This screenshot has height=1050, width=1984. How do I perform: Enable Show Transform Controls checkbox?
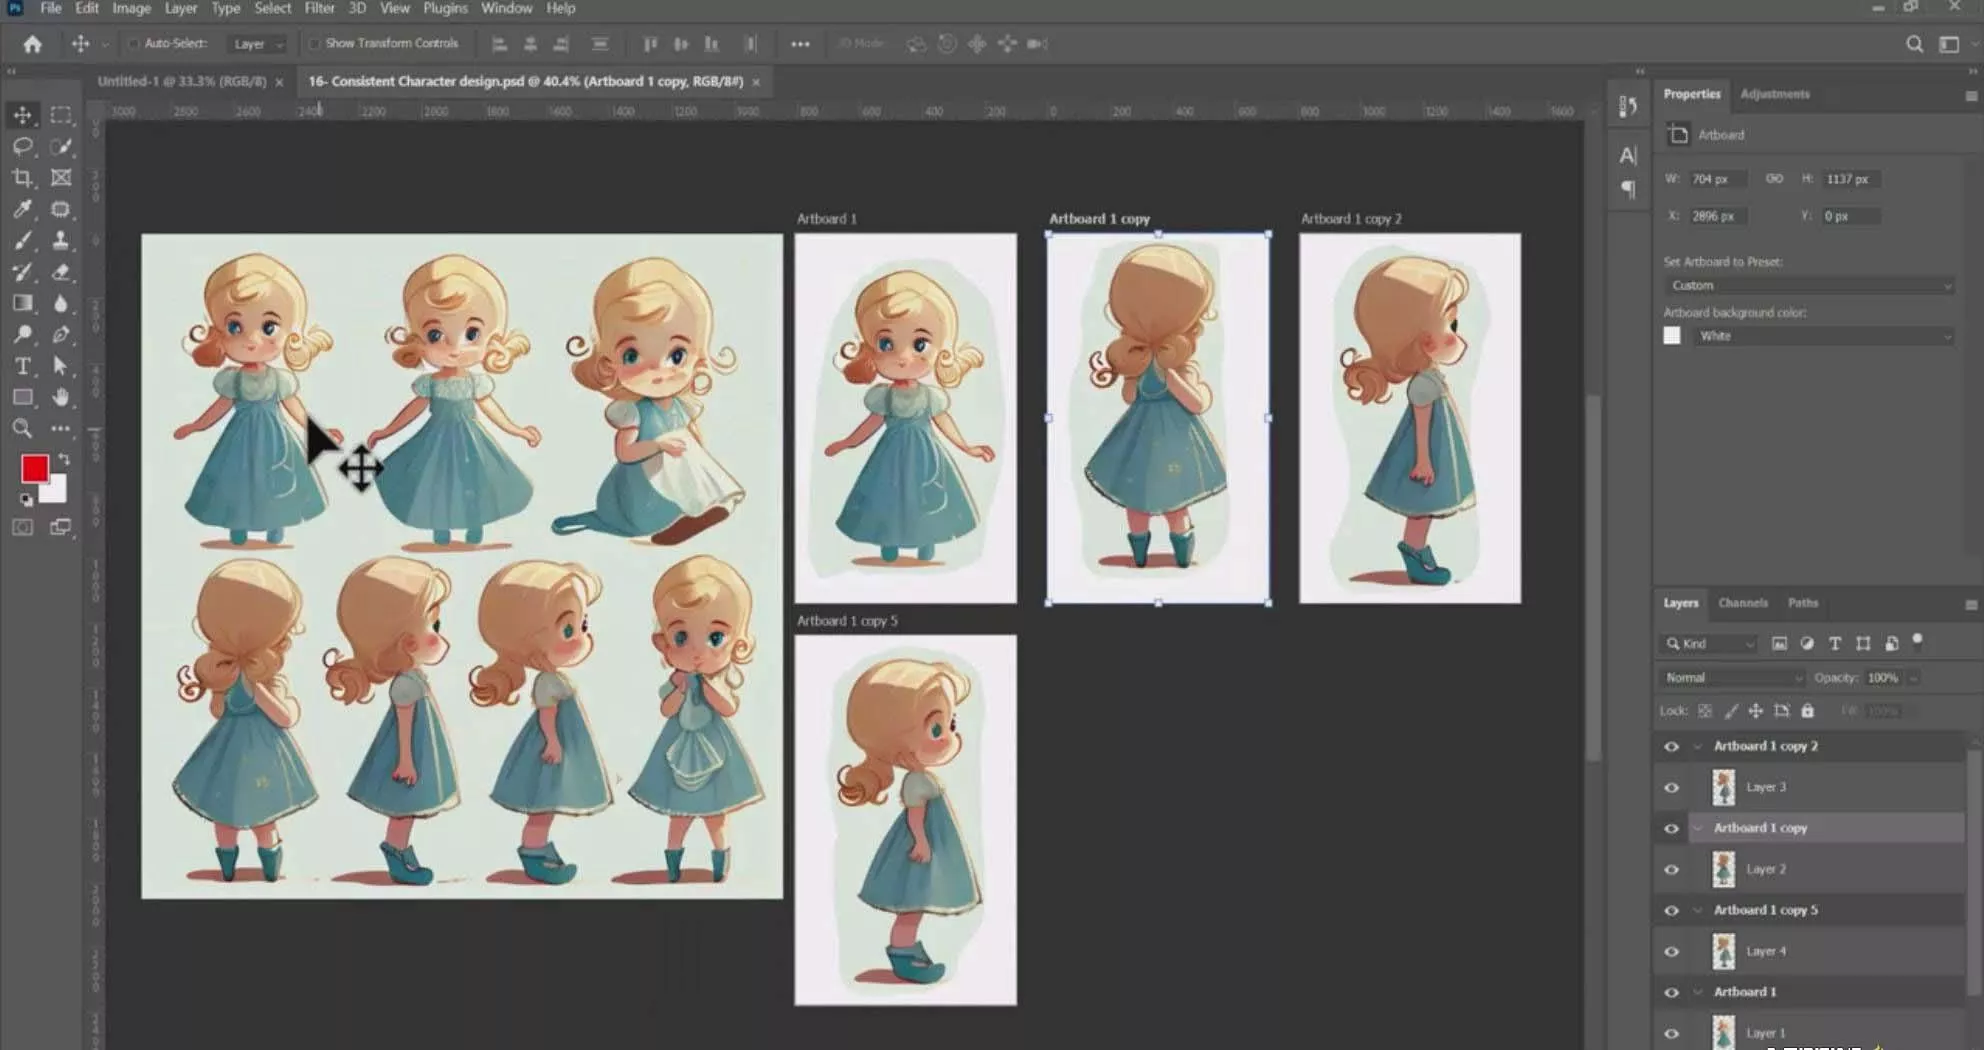(314, 44)
